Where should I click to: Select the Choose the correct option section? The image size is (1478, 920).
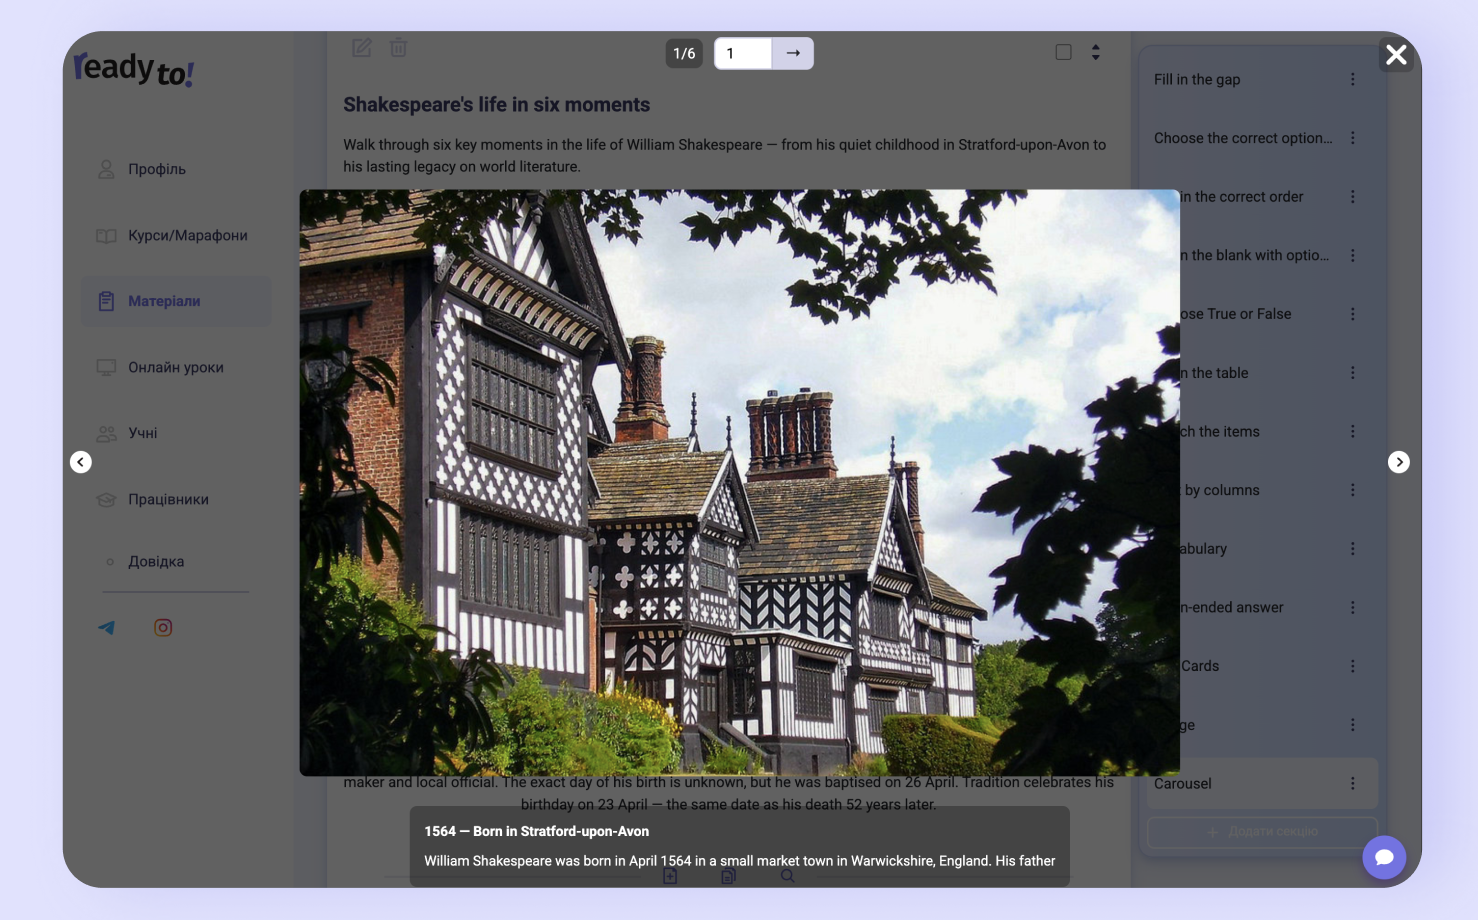1262,138
